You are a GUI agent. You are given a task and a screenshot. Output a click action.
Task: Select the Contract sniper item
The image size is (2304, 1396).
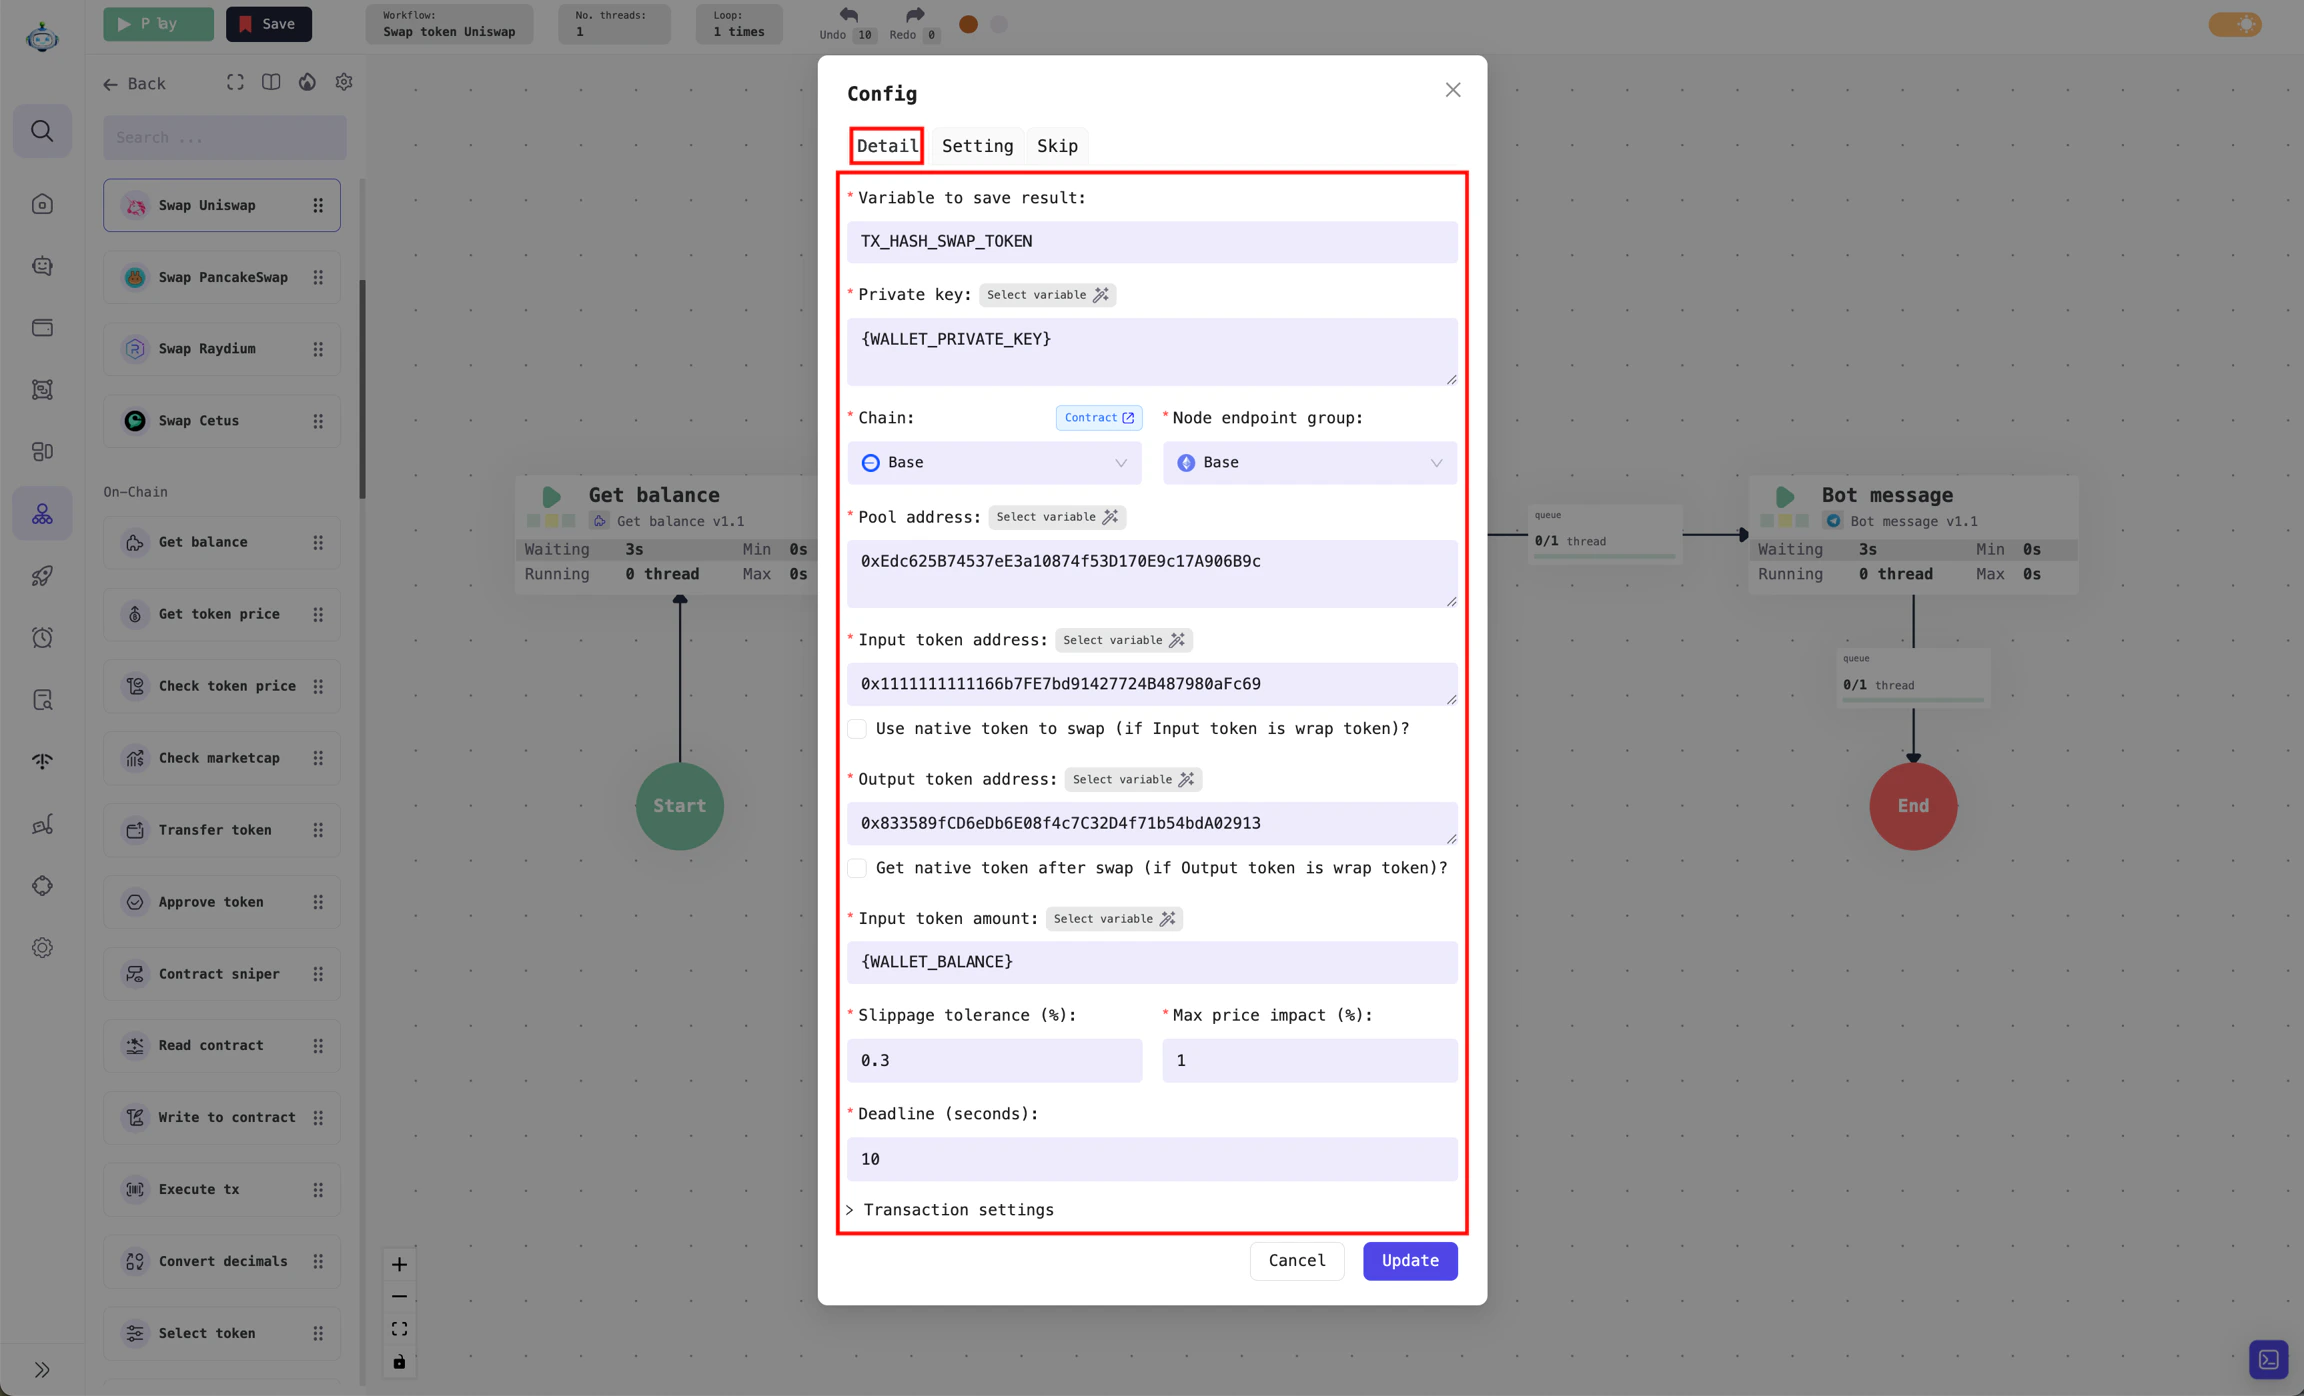click(x=221, y=974)
